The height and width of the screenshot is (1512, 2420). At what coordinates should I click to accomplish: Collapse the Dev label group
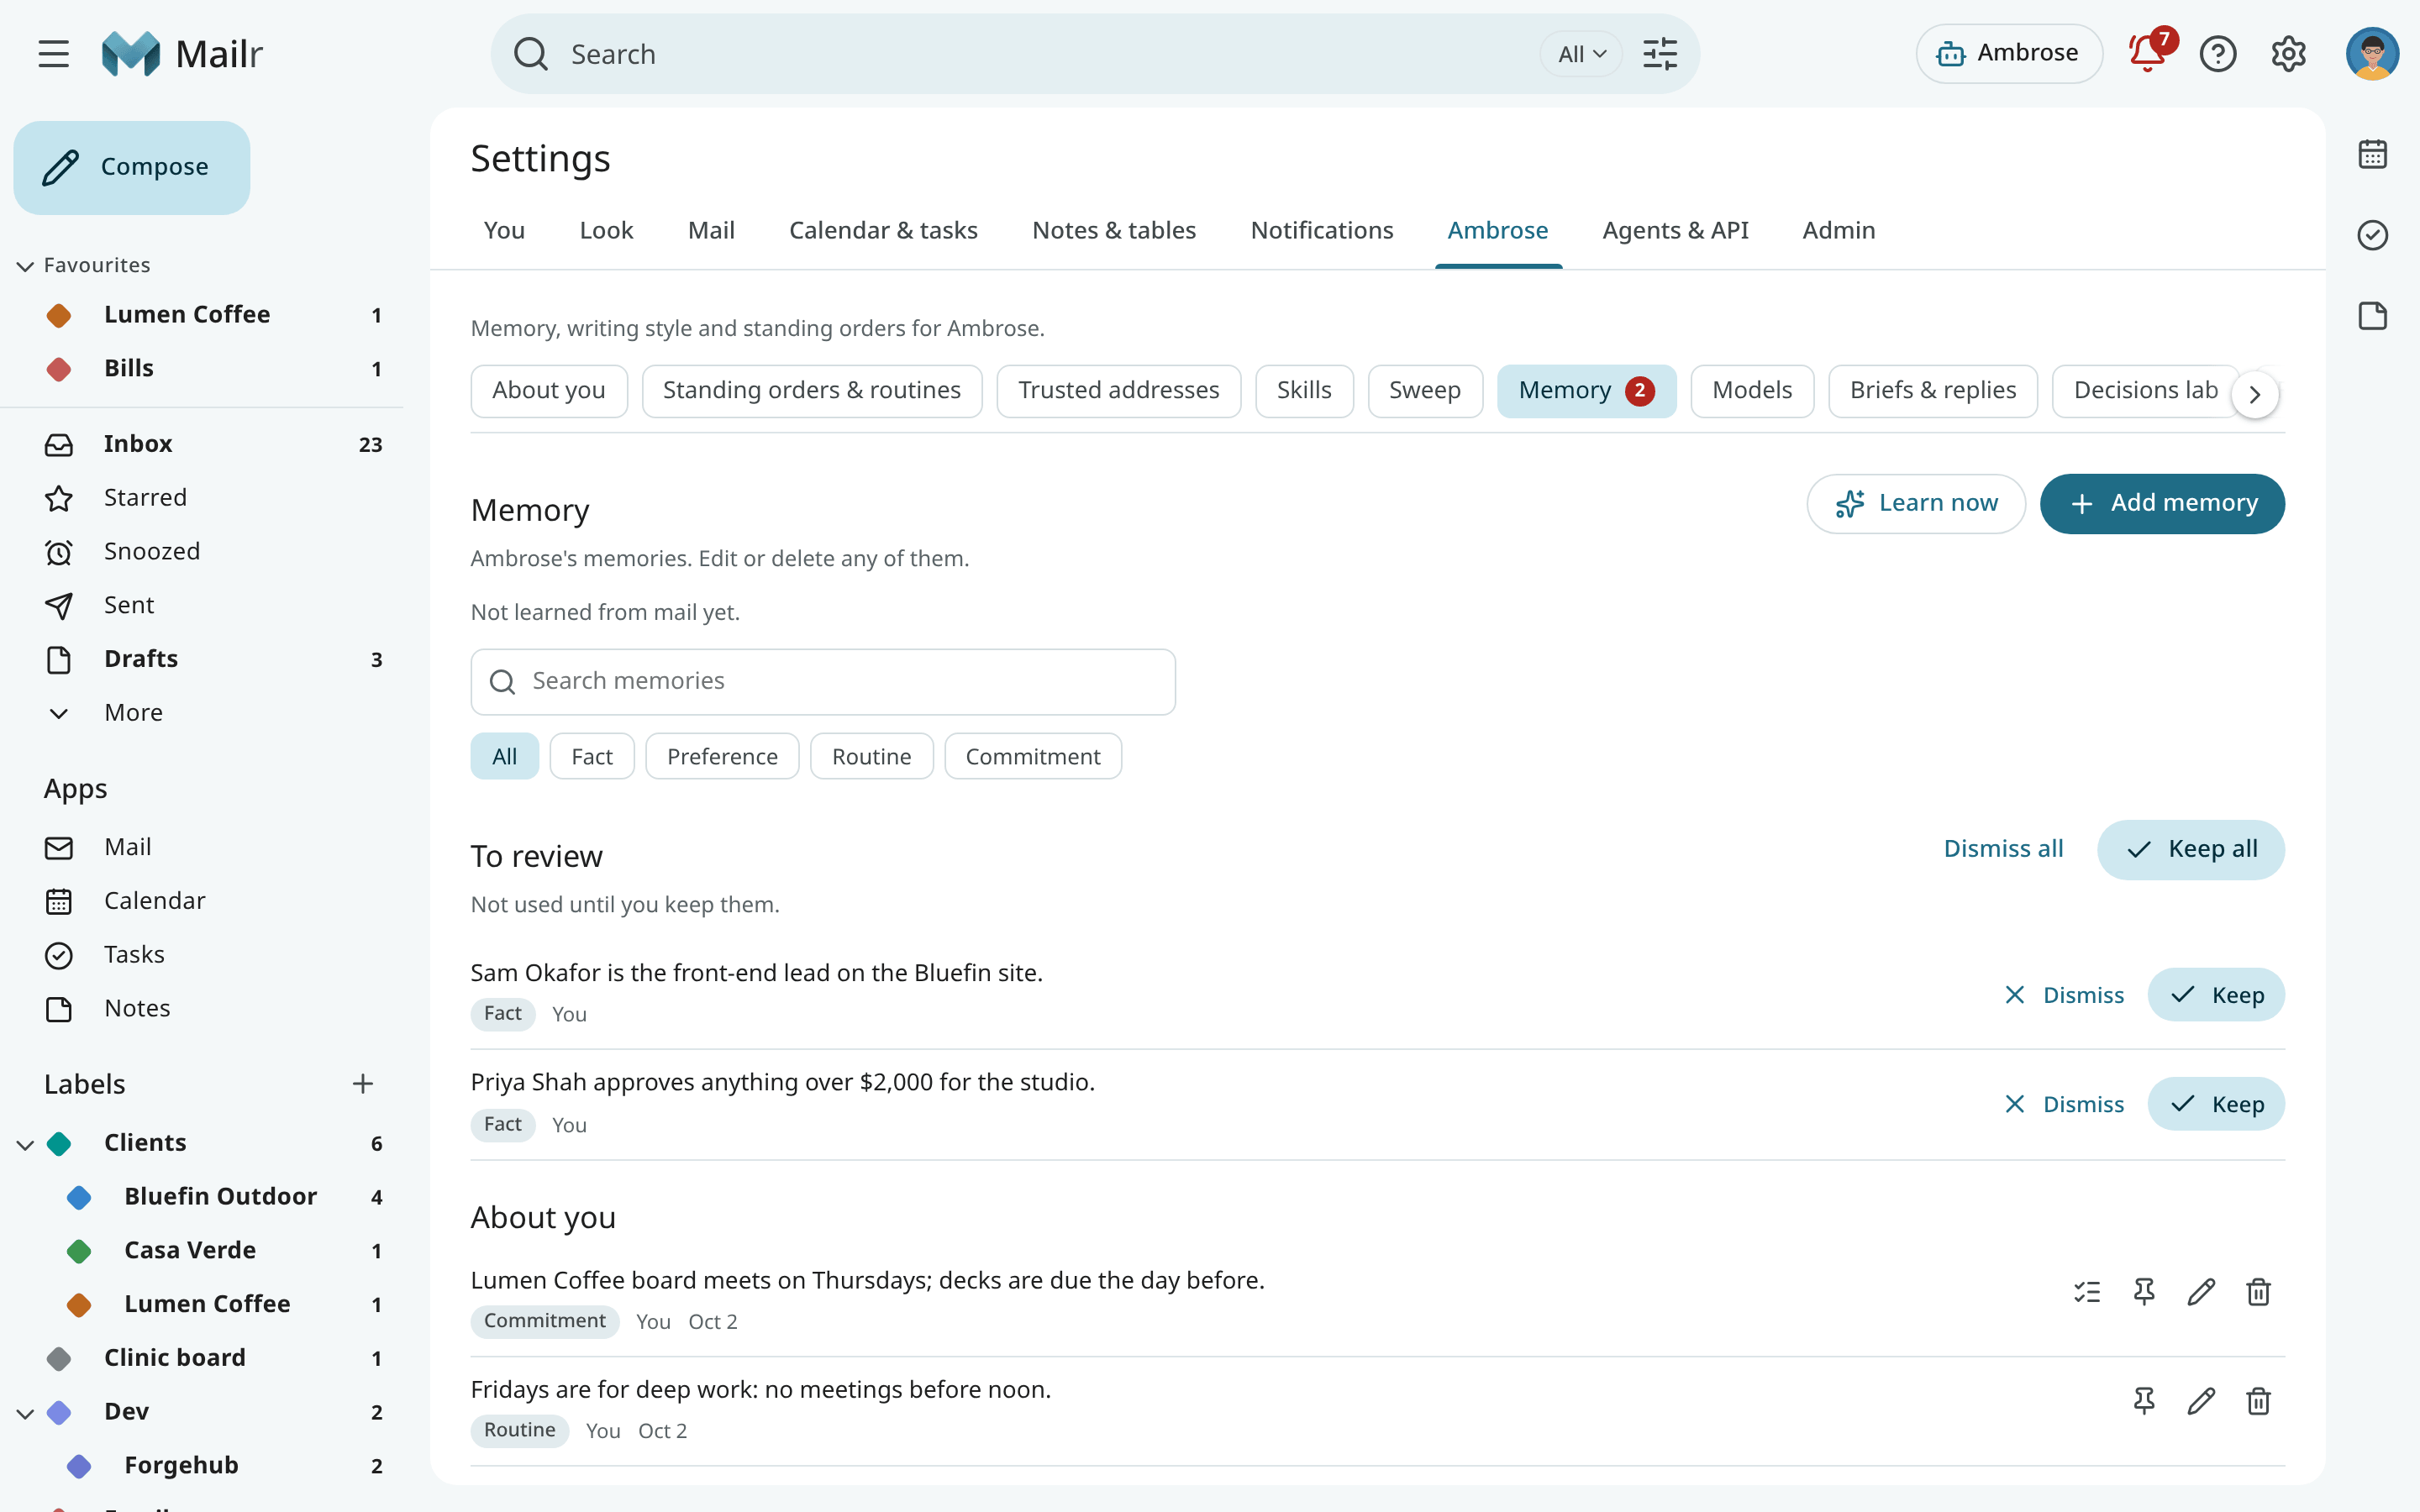25,1412
